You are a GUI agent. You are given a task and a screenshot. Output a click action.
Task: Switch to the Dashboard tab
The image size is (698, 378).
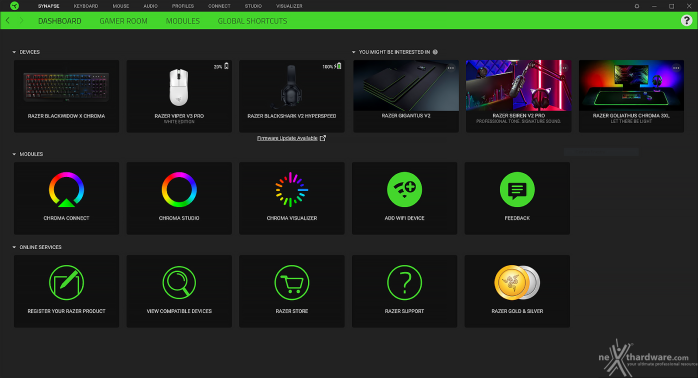(60, 21)
